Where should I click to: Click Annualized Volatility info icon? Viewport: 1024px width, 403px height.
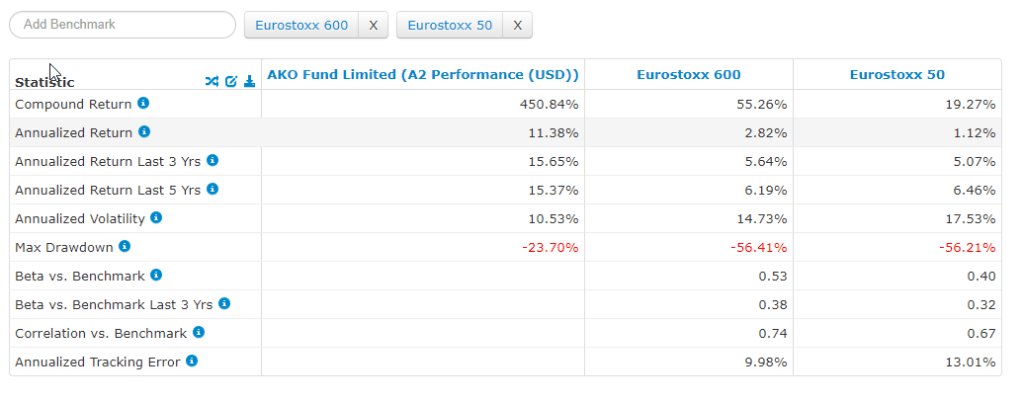(156, 217)
